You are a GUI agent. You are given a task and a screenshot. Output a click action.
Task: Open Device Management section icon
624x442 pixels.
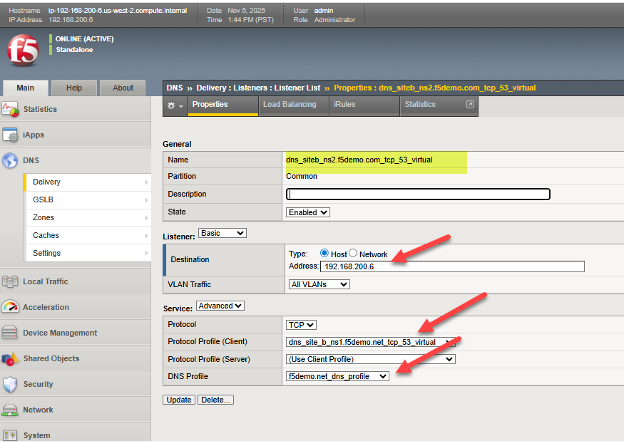coord(11,333)
